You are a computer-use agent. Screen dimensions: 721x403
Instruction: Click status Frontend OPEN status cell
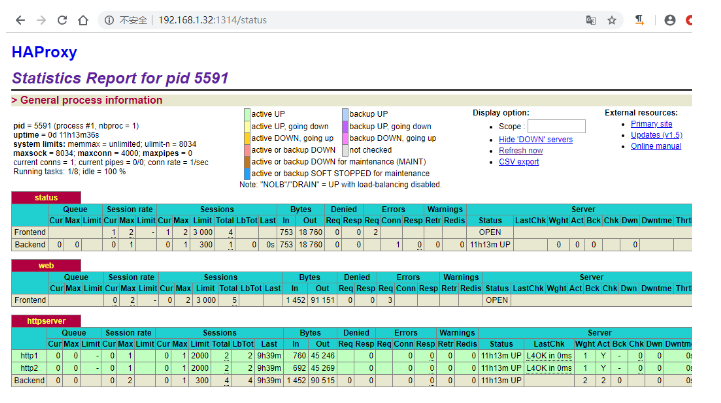pyautogui.click(x=490, y=232)
